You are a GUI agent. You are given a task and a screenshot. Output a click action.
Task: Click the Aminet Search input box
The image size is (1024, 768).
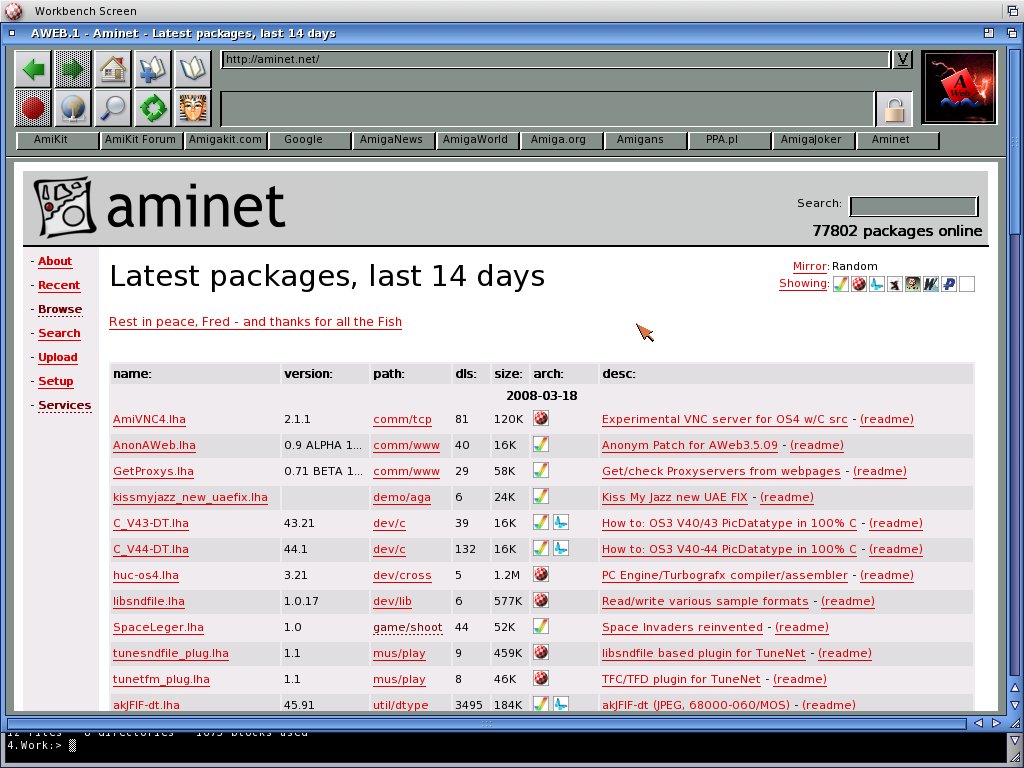click(914, 206)
